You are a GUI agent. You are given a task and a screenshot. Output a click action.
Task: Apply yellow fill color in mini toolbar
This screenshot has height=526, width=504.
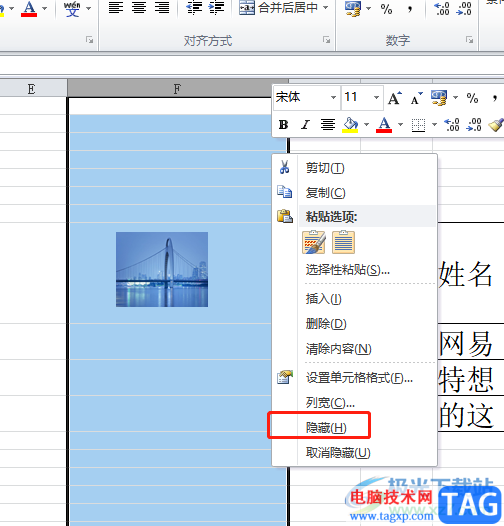(x=350, y=125)
